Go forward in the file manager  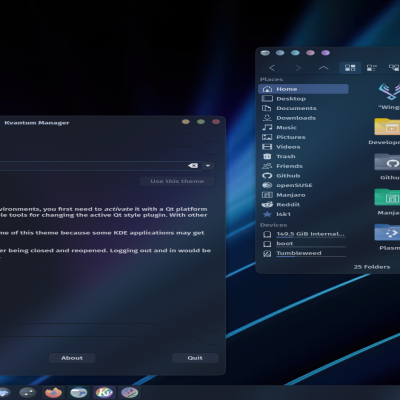click(298, 68)
